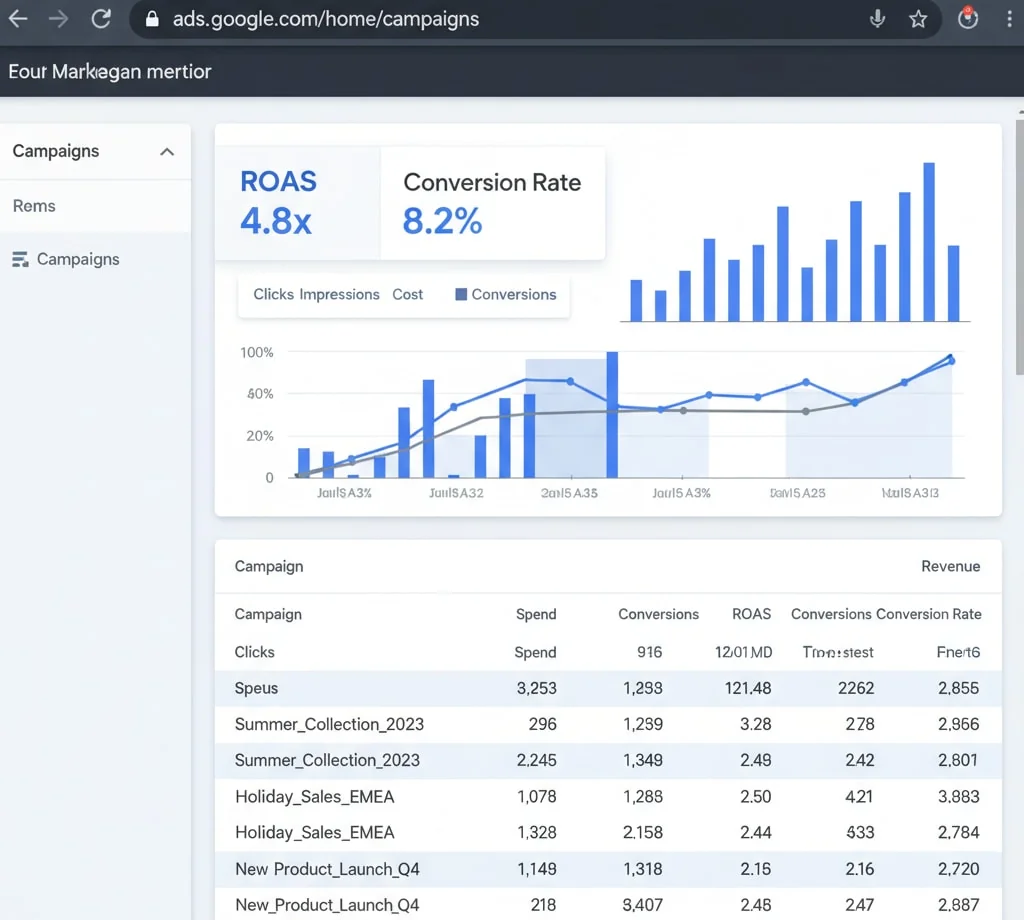Reload the page with the refresh icon
1024x920 pixels.
[100, 18]
